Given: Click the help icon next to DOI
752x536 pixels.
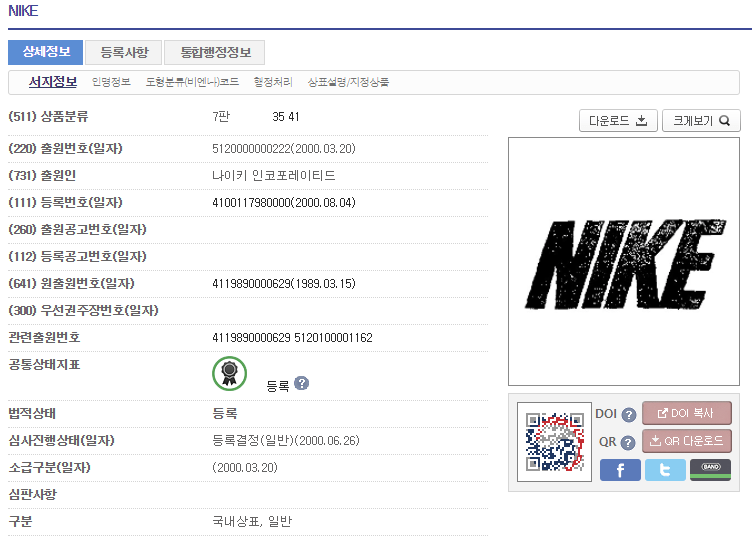Looking at the screenshot, I should click(629, 415).
